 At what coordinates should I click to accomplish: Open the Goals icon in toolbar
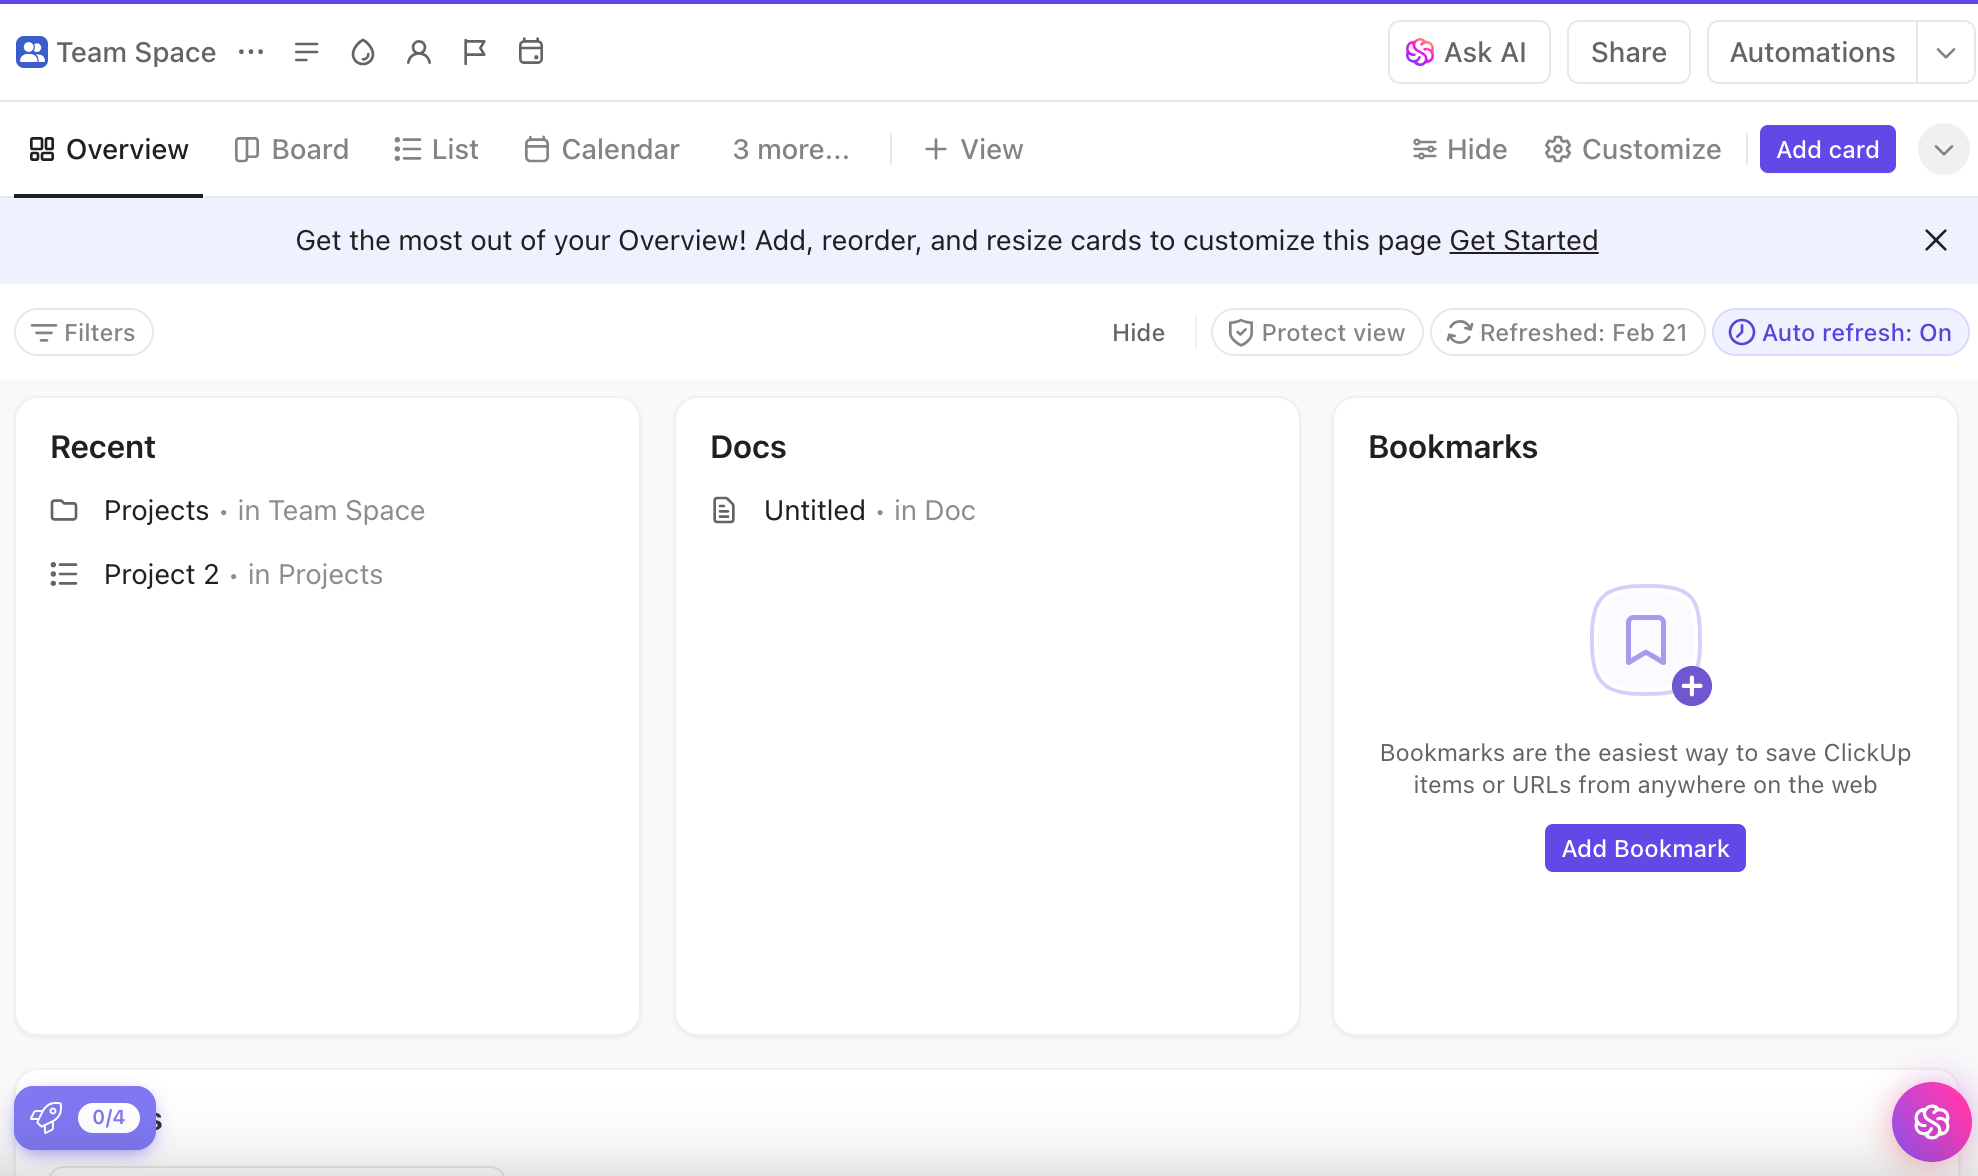click(473, 52)
